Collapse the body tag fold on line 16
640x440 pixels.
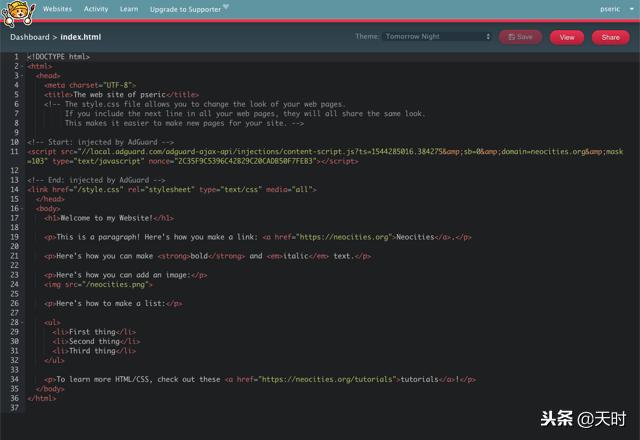pyautogui.click(x=22, y=209)
